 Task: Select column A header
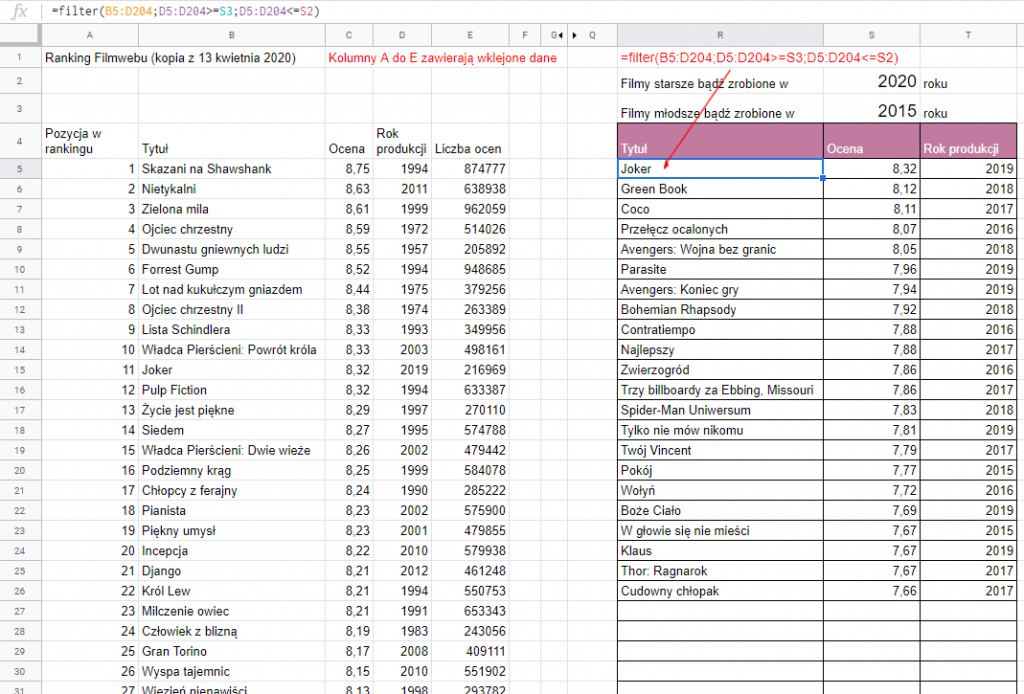(89, 35)
